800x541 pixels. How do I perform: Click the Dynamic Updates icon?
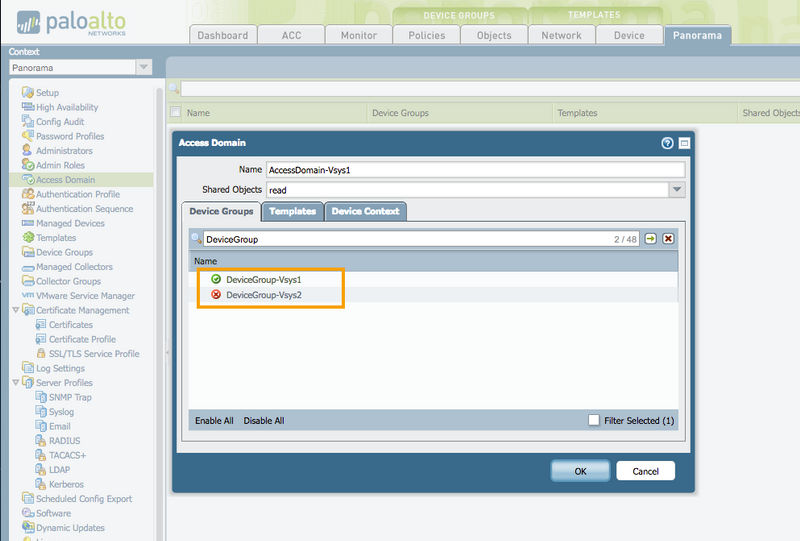pos(28,527)
